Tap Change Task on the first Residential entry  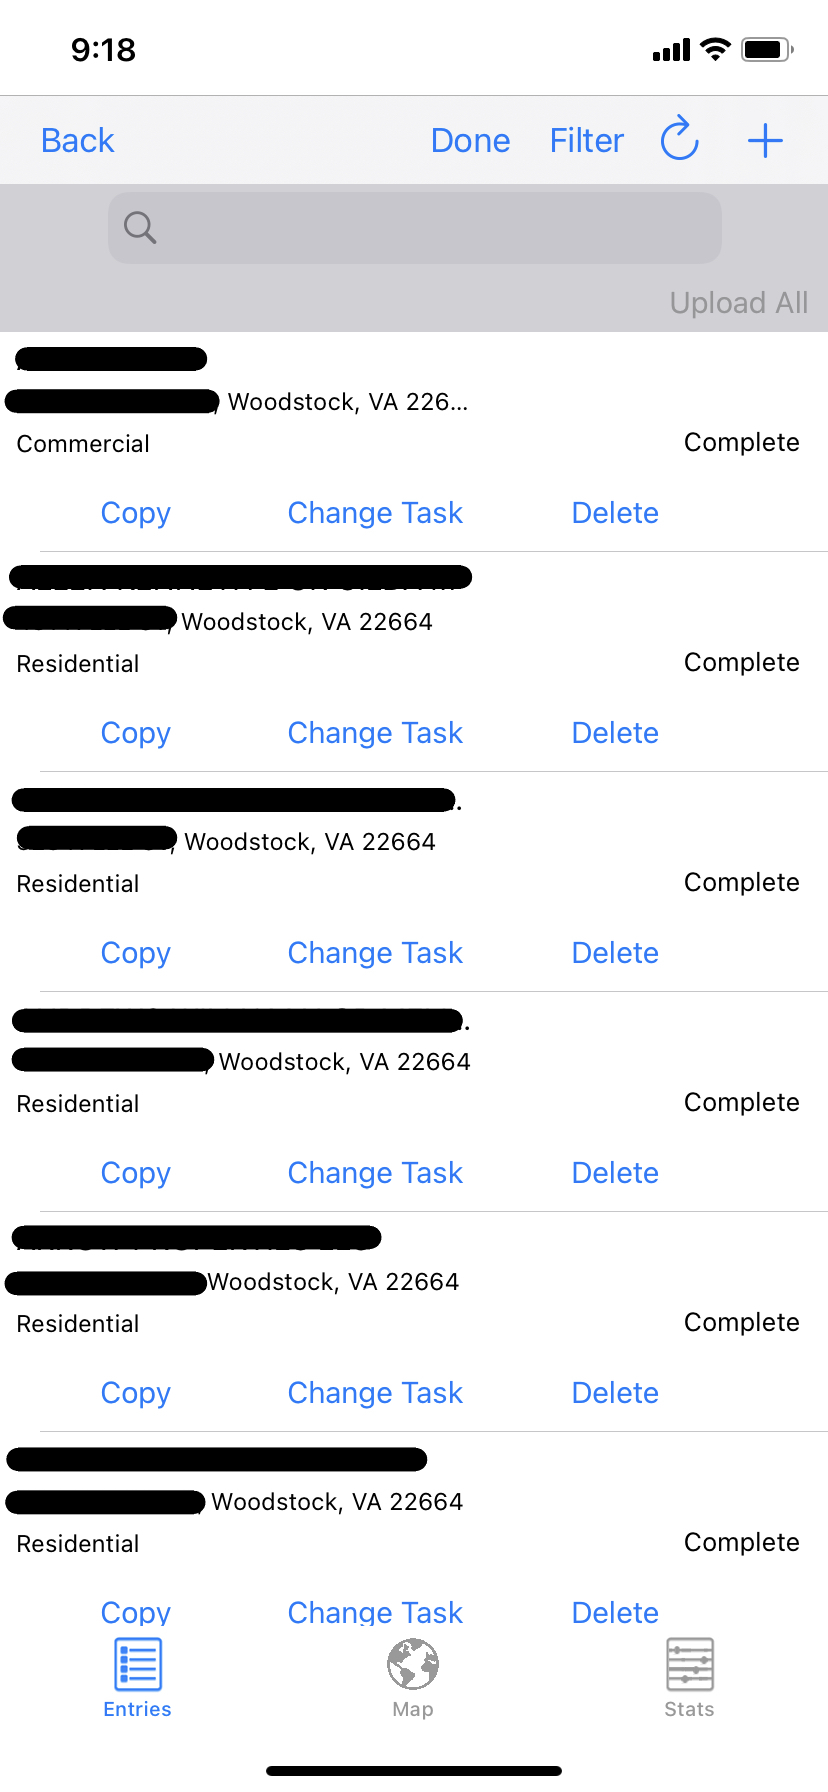point(374,732)
